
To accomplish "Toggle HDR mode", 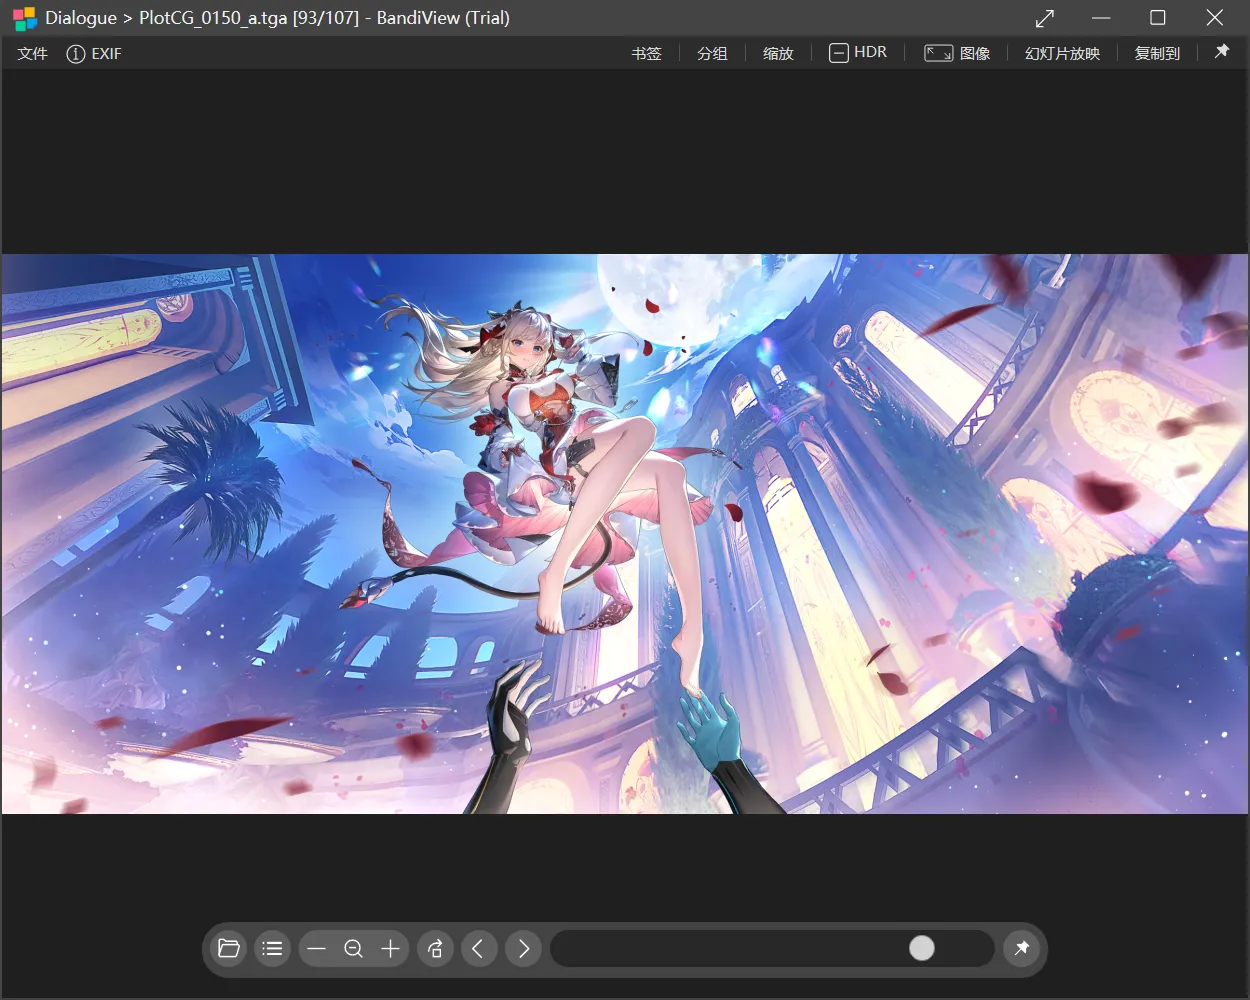I will click(x=858, y=53).
